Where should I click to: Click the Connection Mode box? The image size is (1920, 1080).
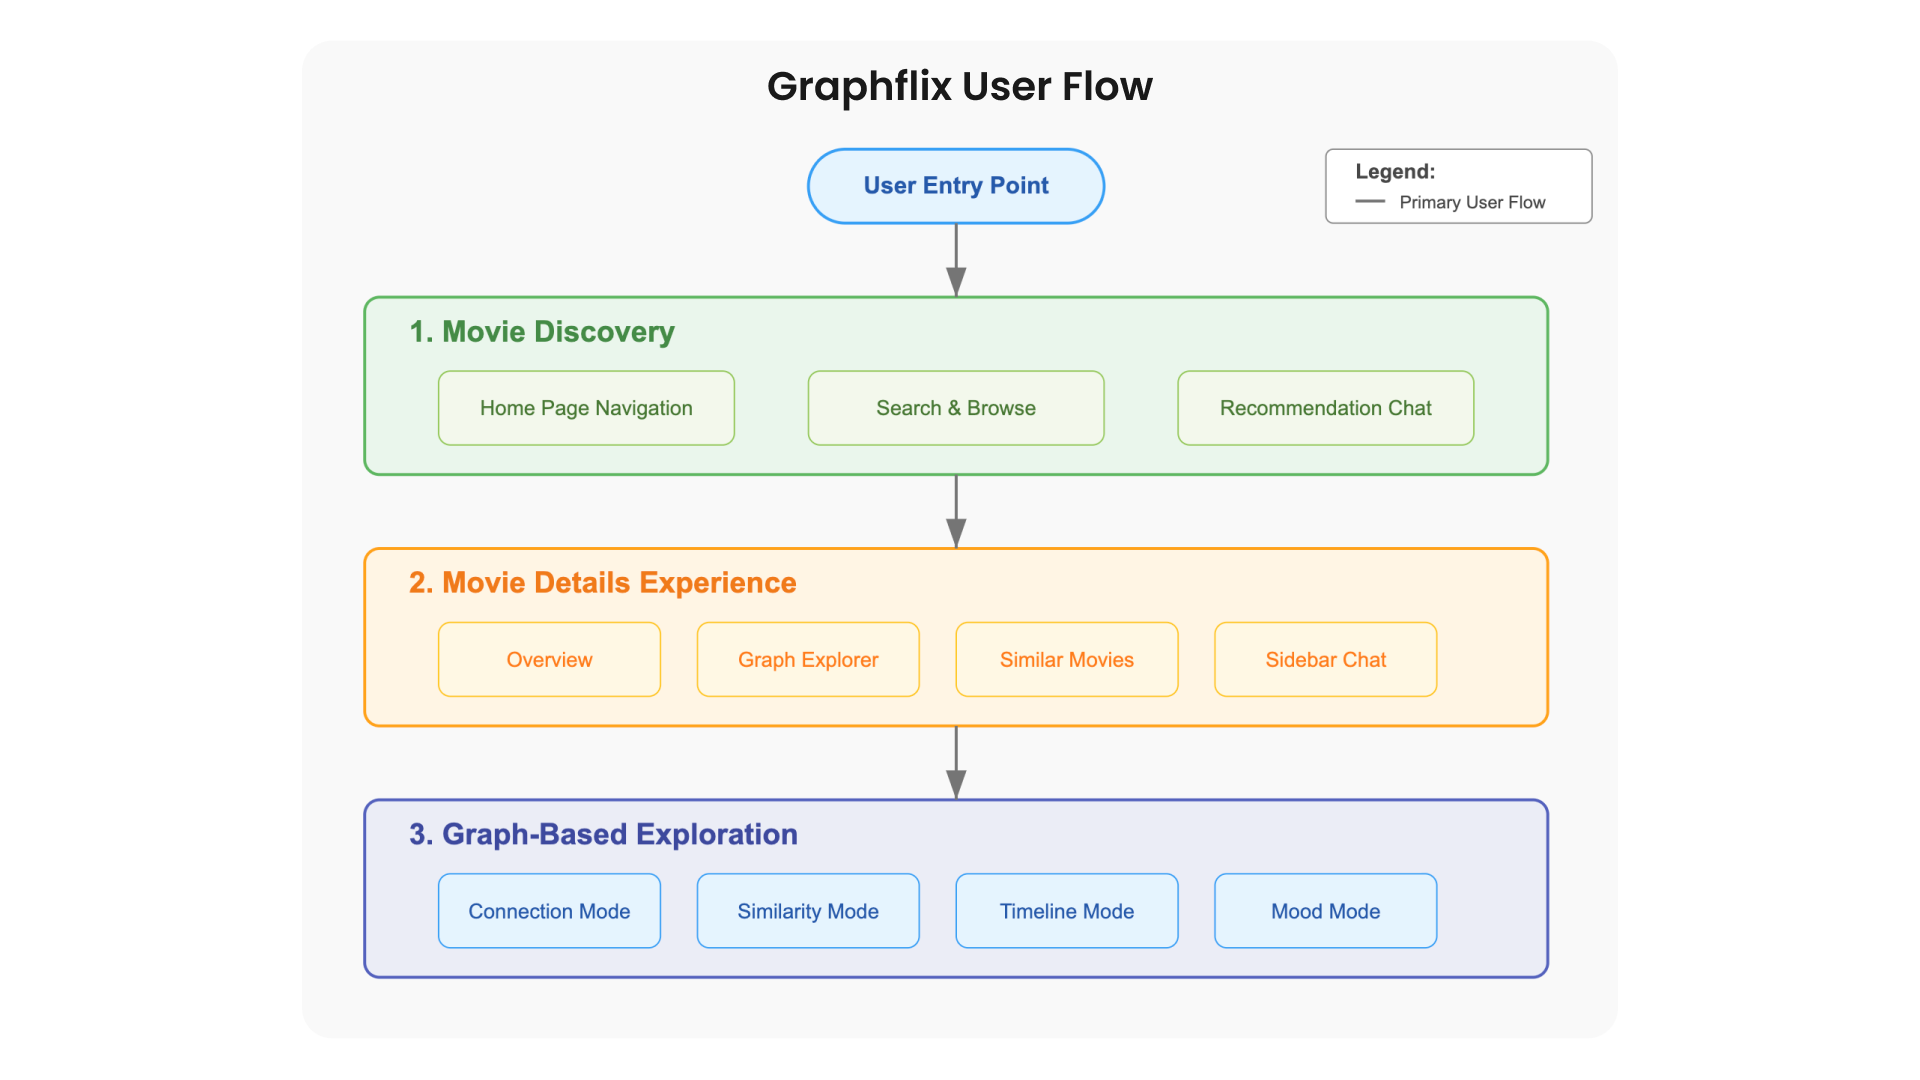tap(549, 911)
